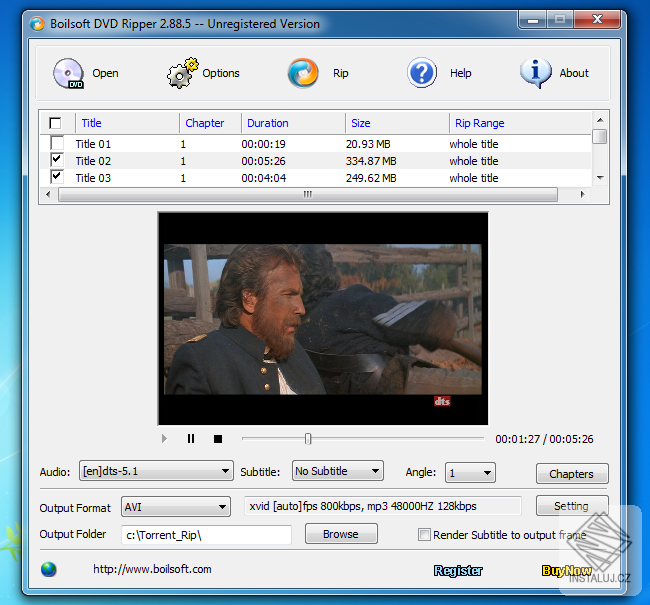
Task: Click the About info bubble icon
Action: tap(536, 73)
